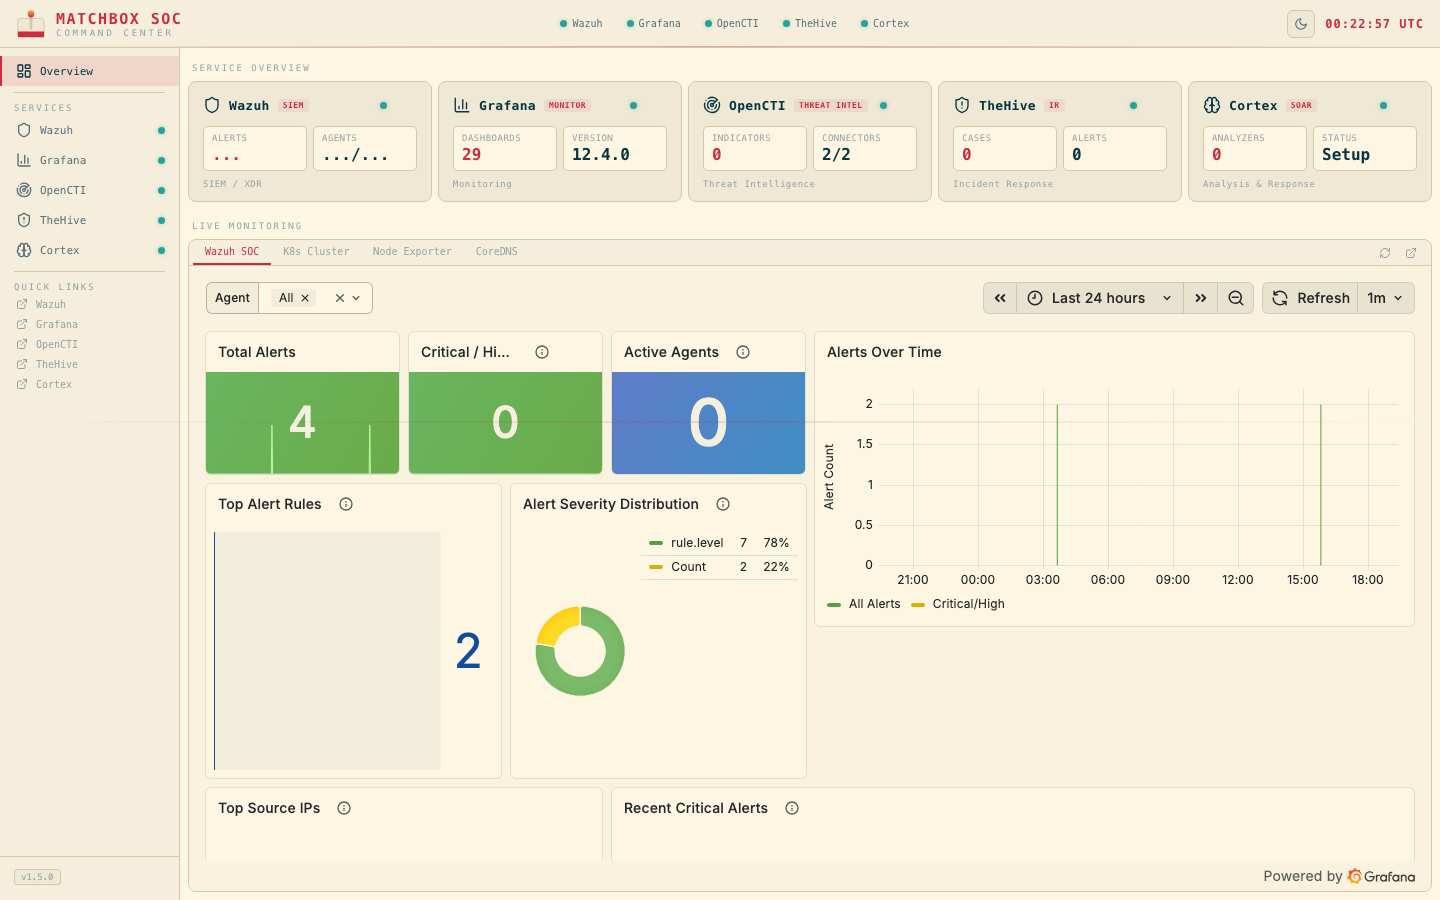Switch to the CoreDNS tab

[497, 252]
